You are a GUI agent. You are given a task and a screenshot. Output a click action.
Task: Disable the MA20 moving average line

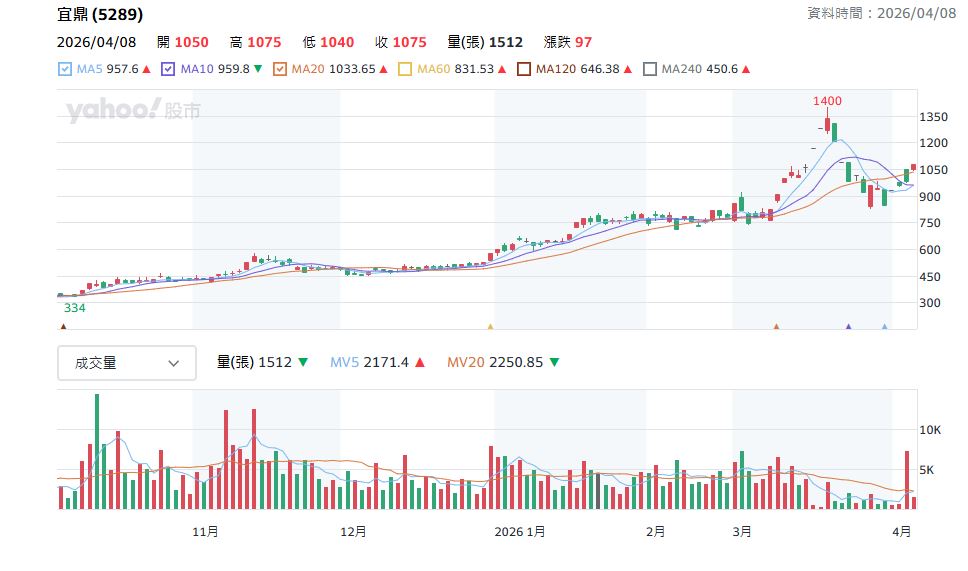pos(280,69)
